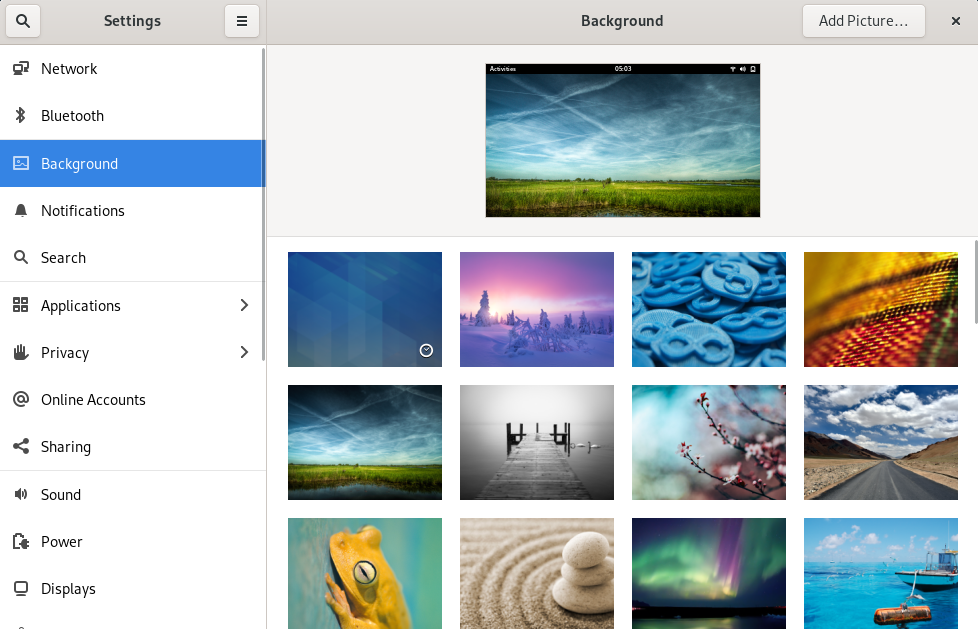Open the Network settings panel
Screen dimensions: 978x629
pos(69,69)
